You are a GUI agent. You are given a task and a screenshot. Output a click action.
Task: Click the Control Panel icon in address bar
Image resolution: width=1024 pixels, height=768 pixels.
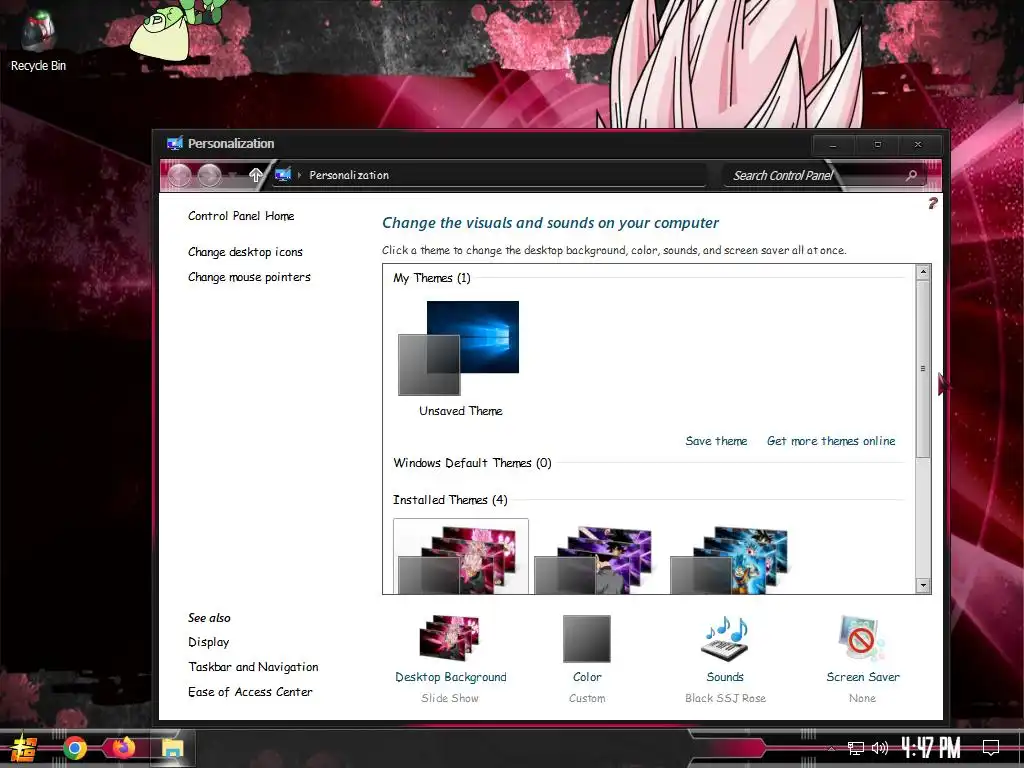[x=283, y=174]
